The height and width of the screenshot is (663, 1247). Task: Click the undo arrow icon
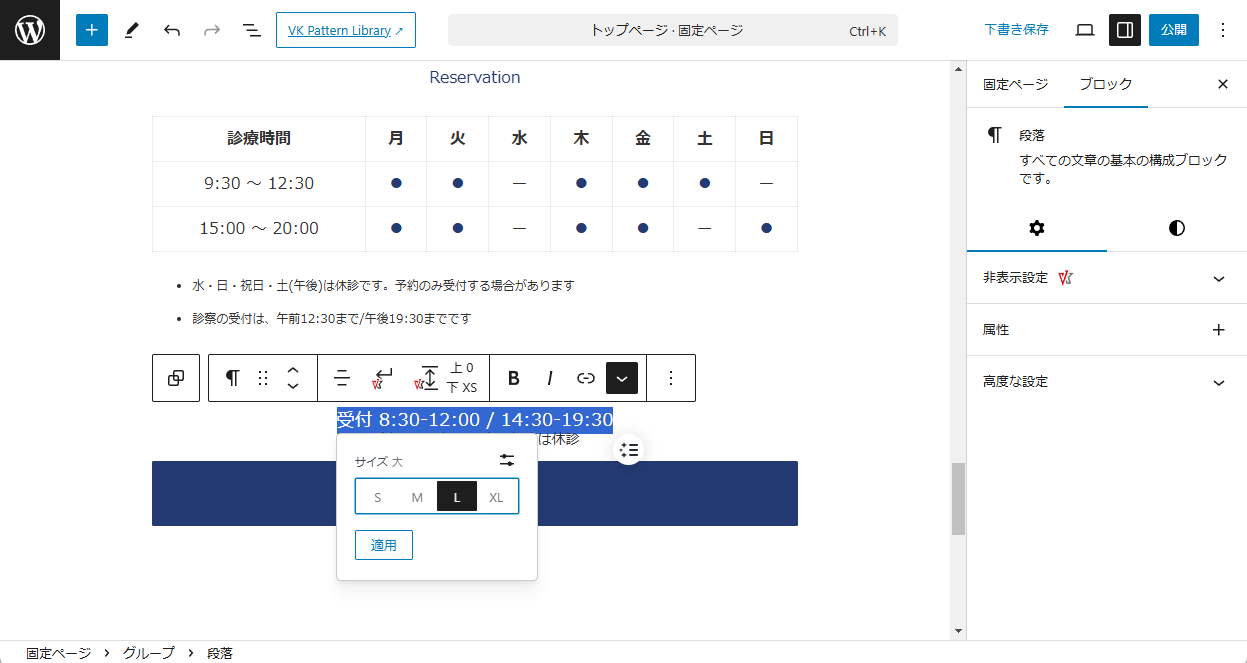point(172,30)
